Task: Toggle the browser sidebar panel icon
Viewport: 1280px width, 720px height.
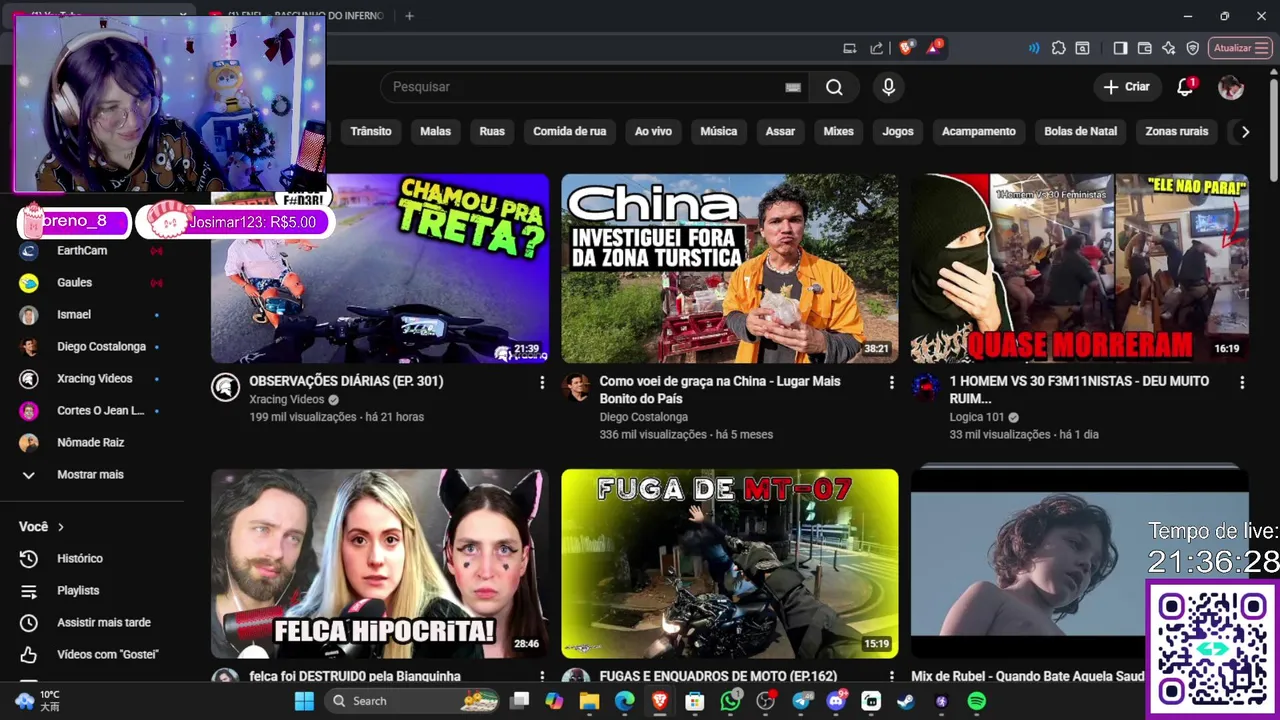Action: [x=1120, y=48]
